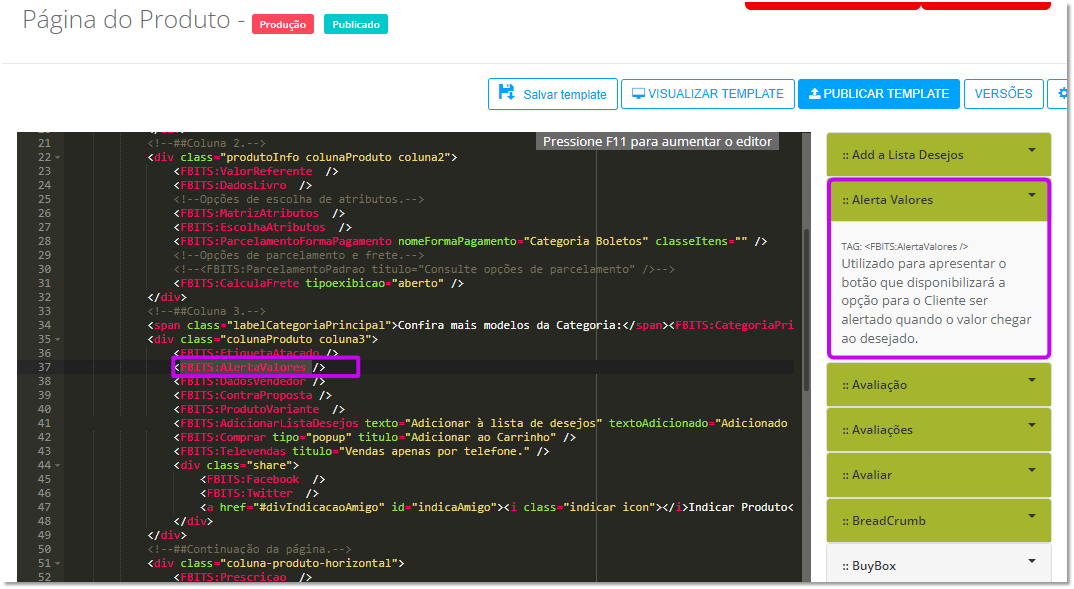Click the TAG: <FBITS:AlertaValores /> label in side panel

[x=904, y=247]
